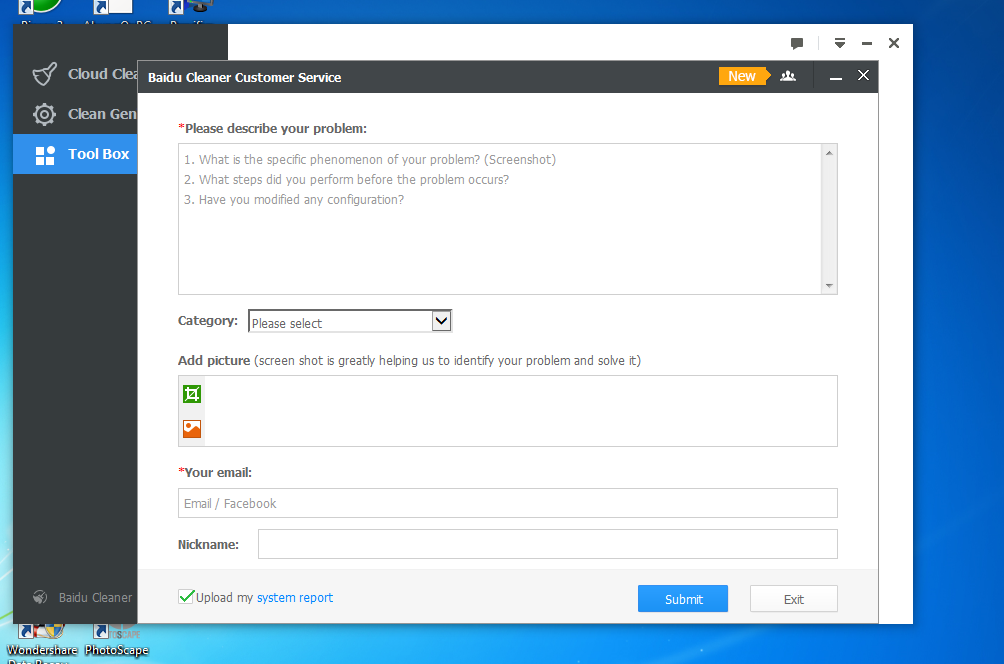Image resolution: width=1004 pixels, height=664 pixels.
Task: Click Exit button
Action: tap(793, 599)
